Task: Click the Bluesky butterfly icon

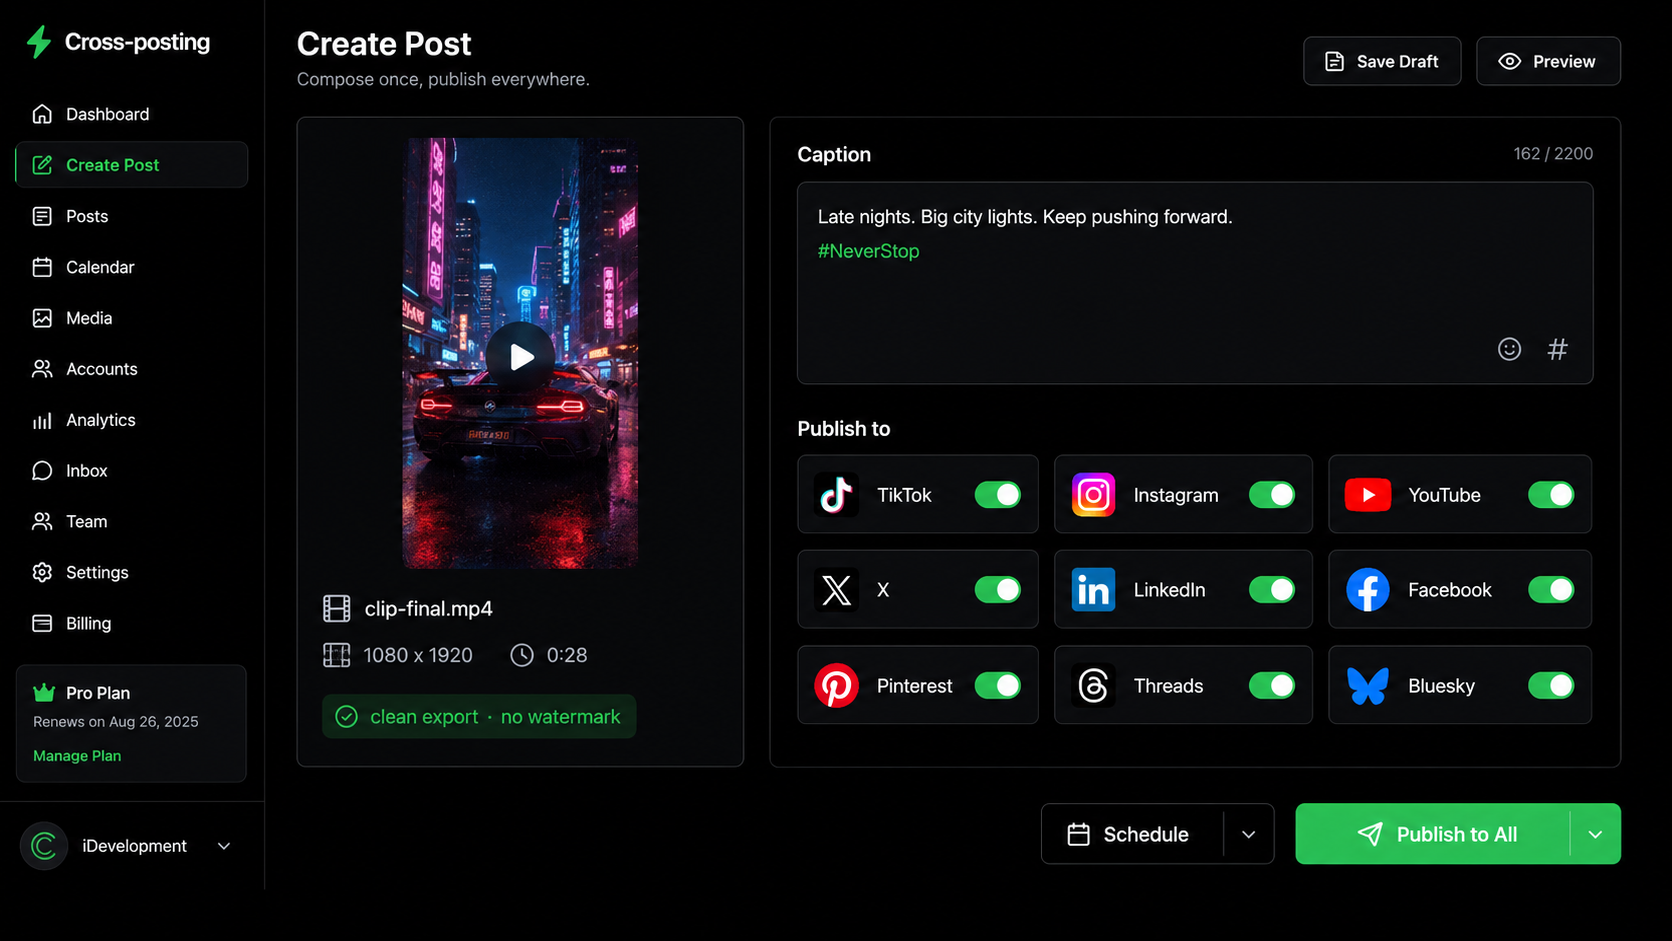Action: tap(1367, 686)
